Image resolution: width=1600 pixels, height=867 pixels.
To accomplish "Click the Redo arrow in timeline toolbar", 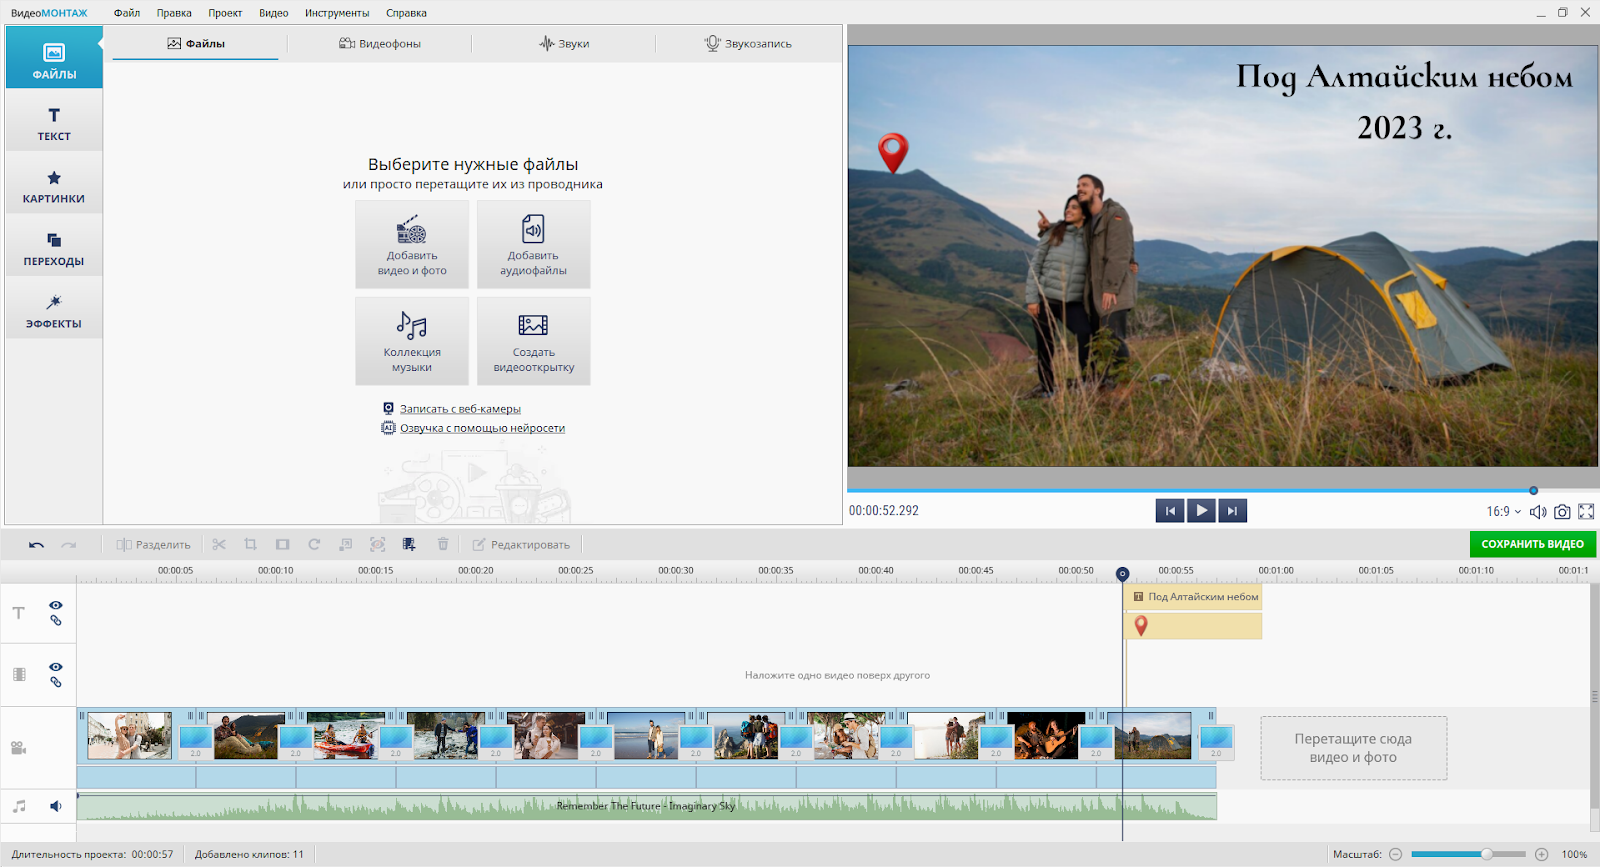I will tap(68, 545).
